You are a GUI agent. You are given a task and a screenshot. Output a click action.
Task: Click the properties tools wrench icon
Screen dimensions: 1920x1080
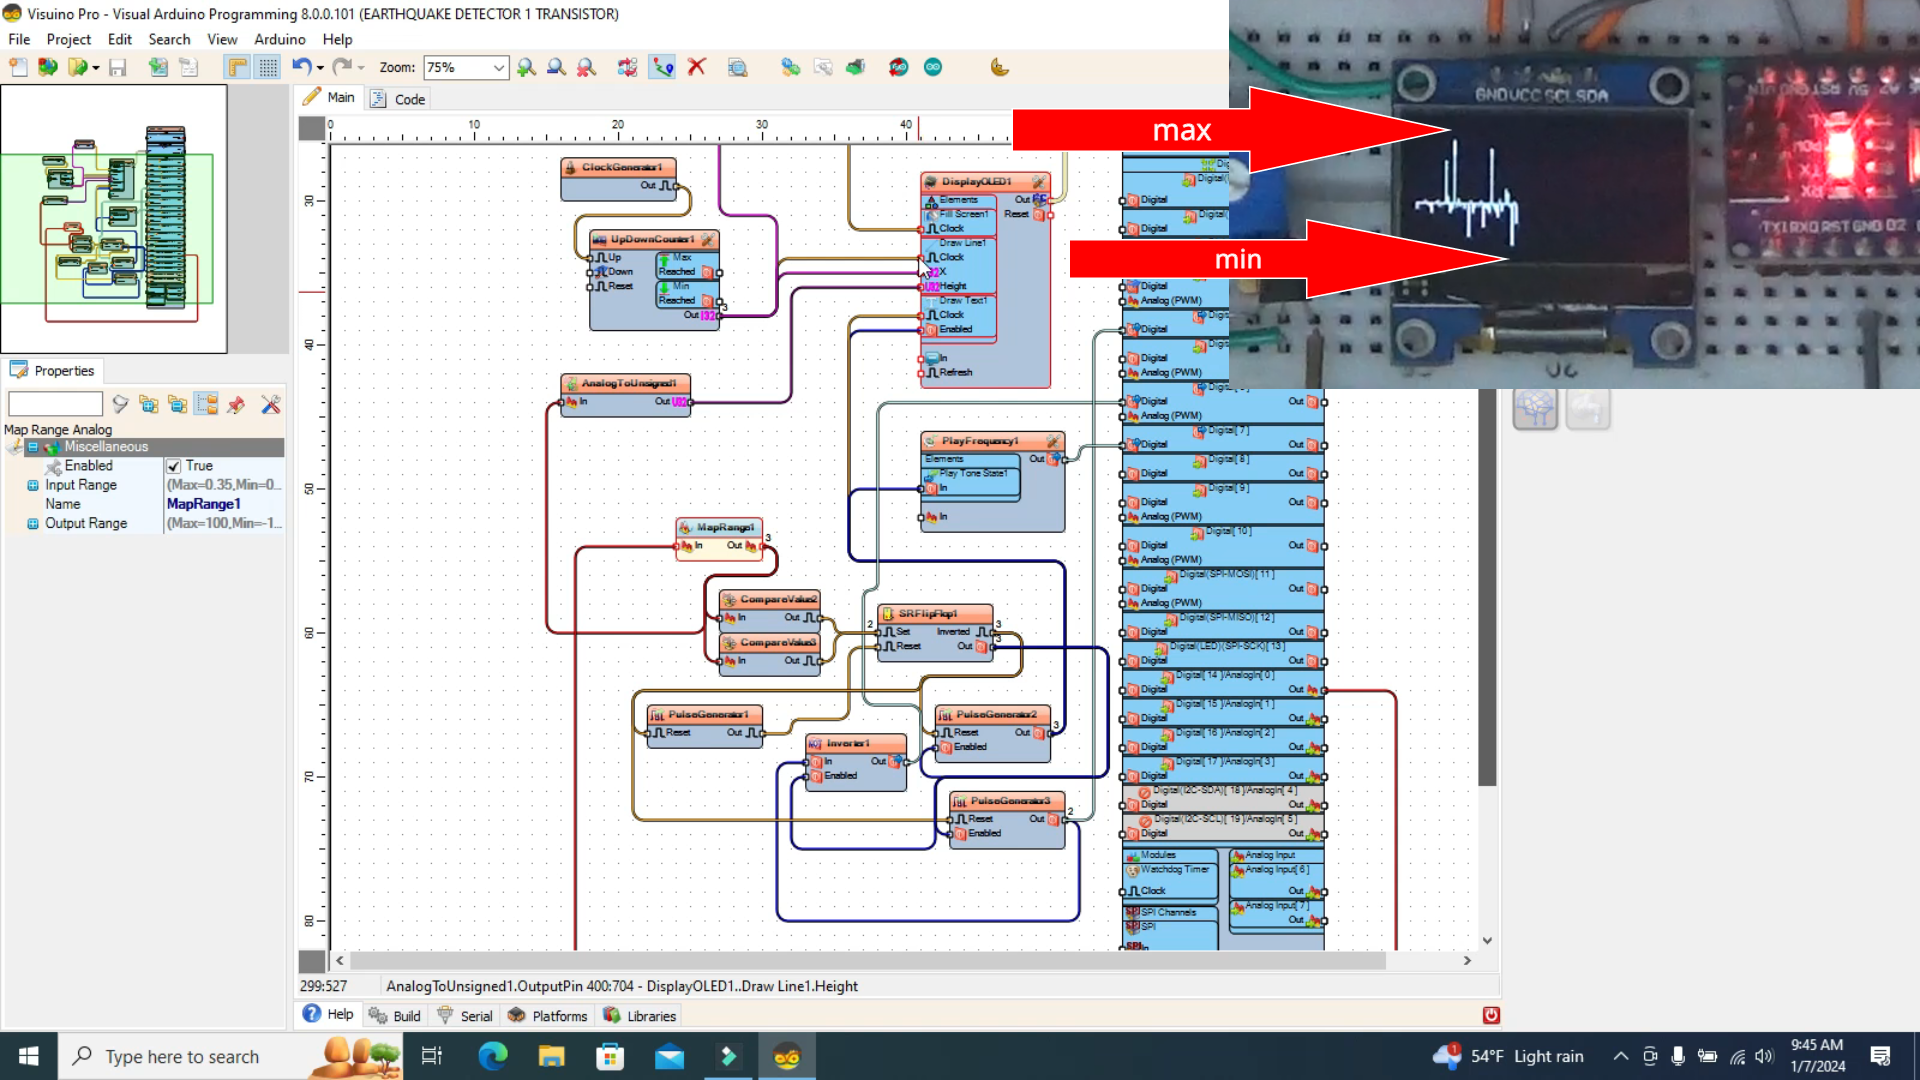pos(270,404)
